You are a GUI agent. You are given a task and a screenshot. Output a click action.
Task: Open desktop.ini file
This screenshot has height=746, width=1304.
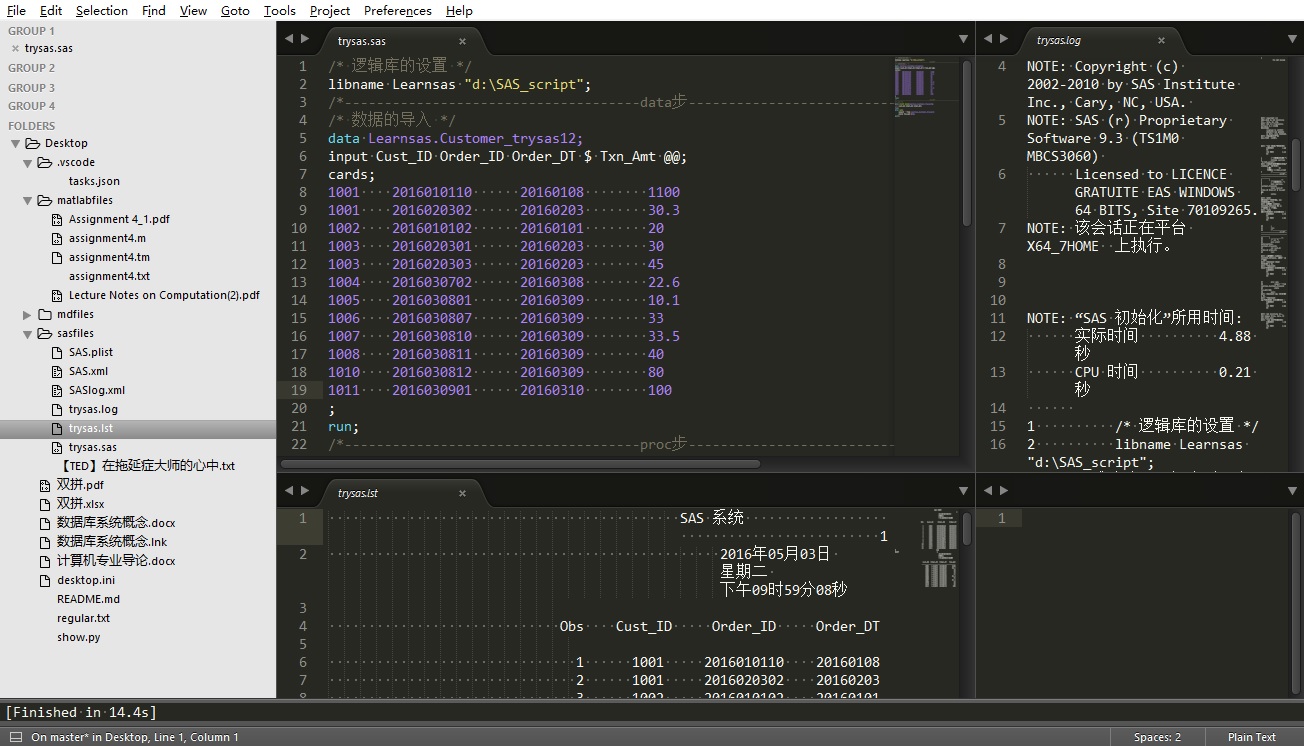pyautogui.click(x=86, y=580)
